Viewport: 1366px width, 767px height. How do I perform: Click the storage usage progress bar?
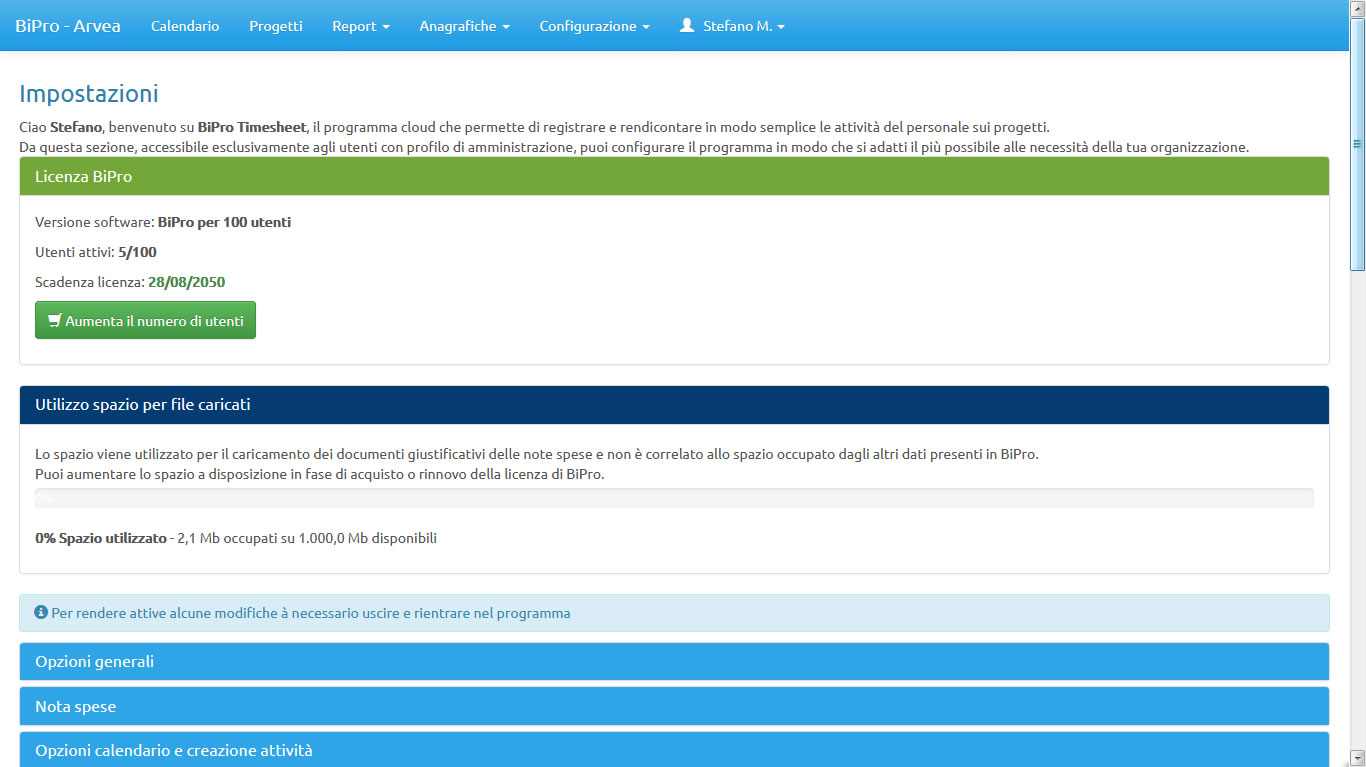point(674,498)
